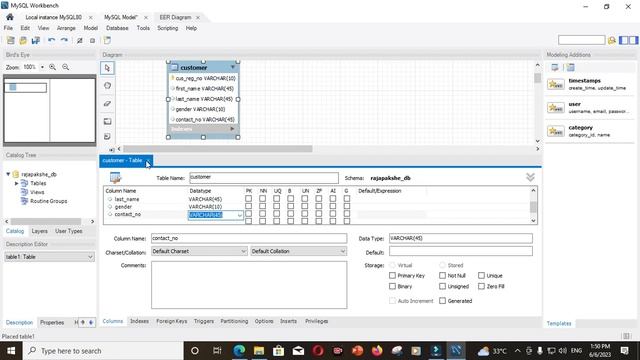Click the user template icon
Screen dimensions: 640x360
click(556, 108)
